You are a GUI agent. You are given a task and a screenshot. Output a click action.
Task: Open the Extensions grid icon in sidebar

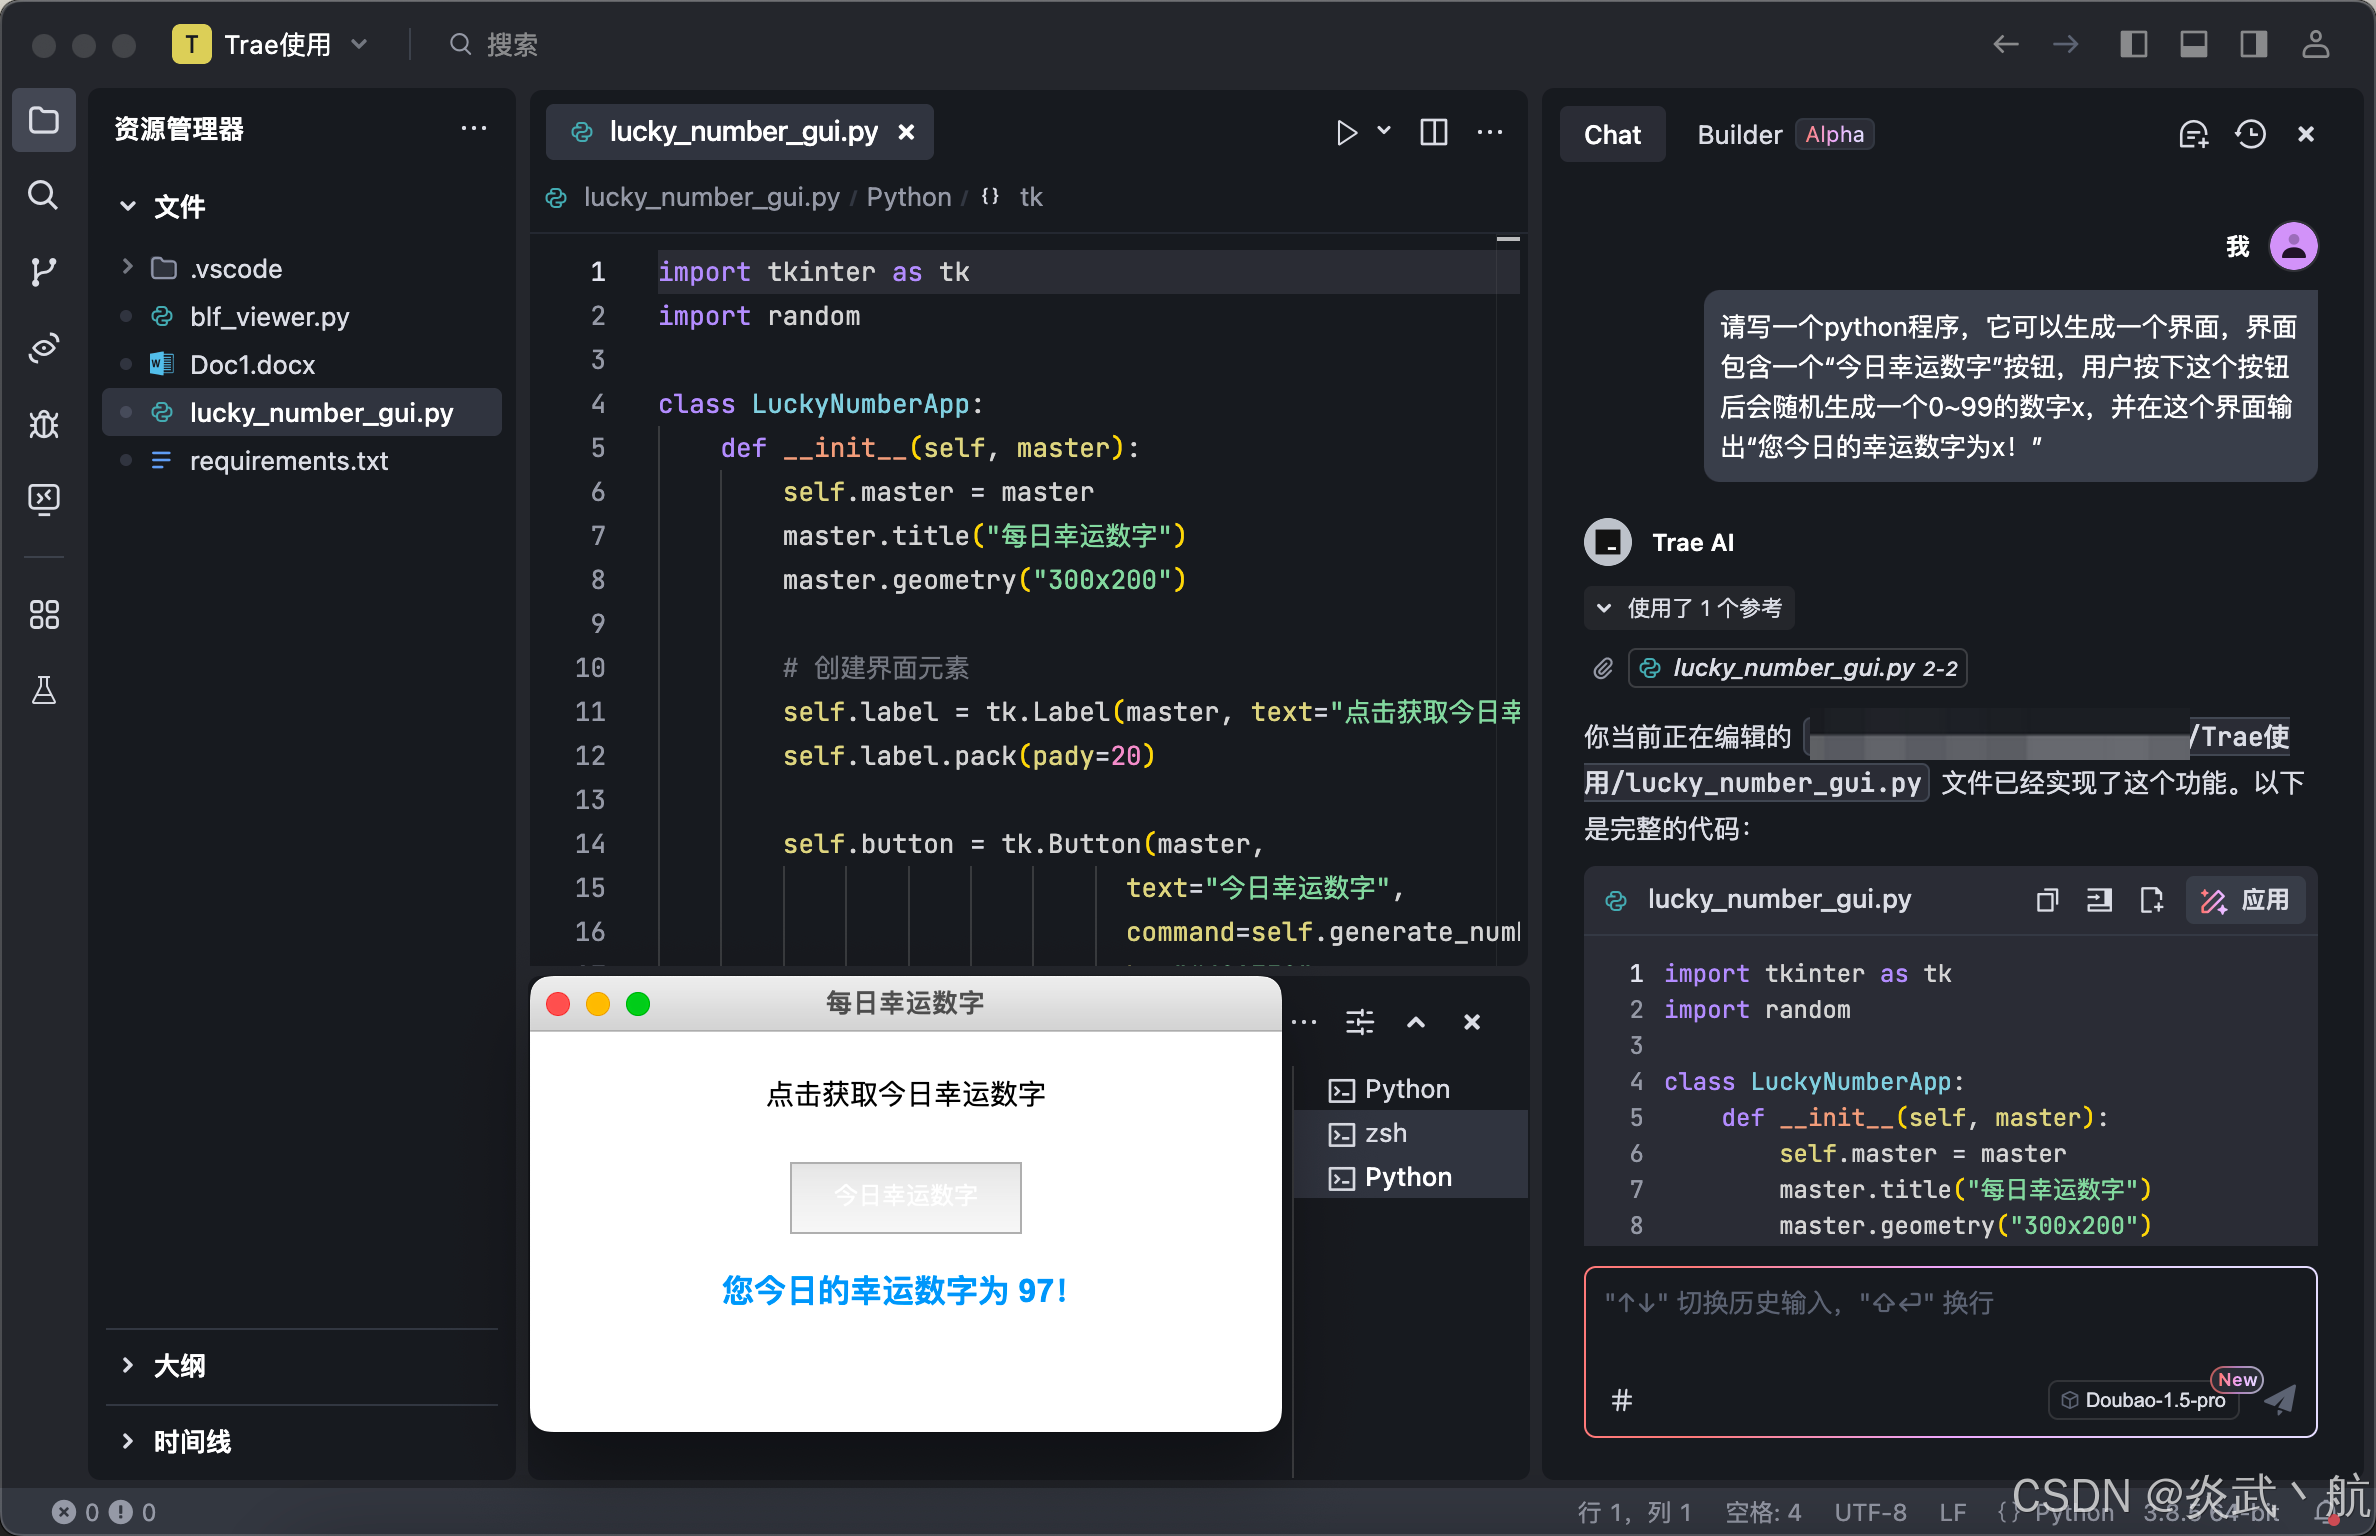tap(43, 614)
